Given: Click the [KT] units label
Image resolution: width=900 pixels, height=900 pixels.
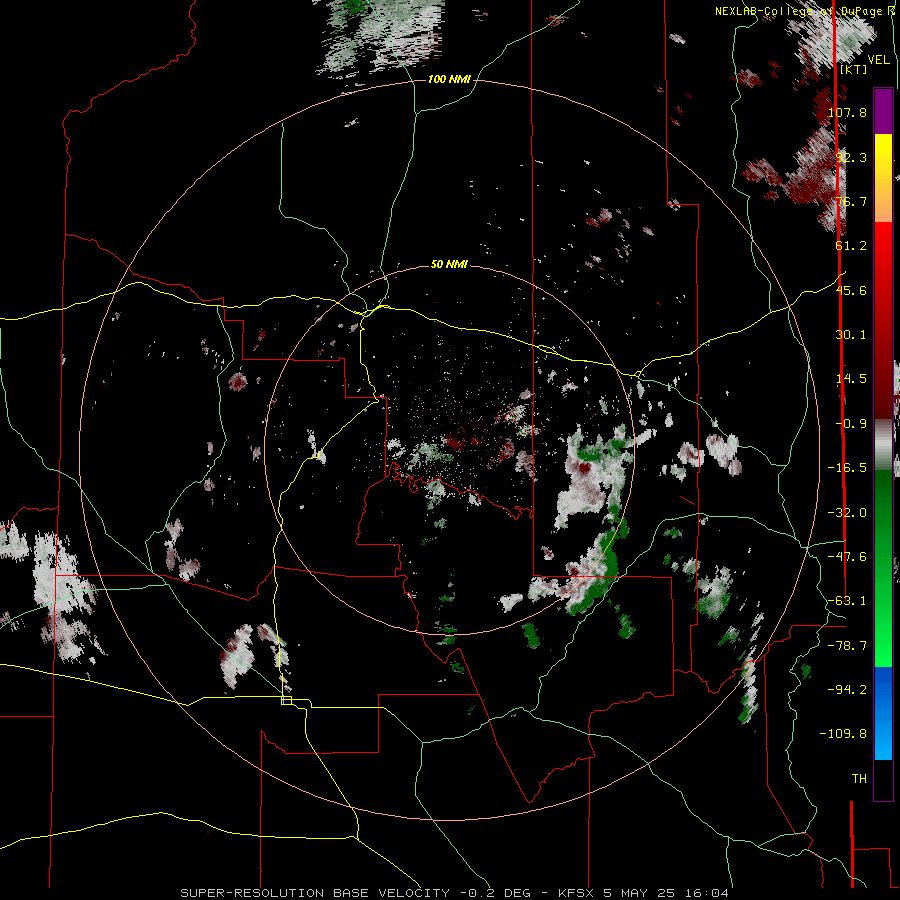Looking at the screenshot, I should [x=854, y=69].
